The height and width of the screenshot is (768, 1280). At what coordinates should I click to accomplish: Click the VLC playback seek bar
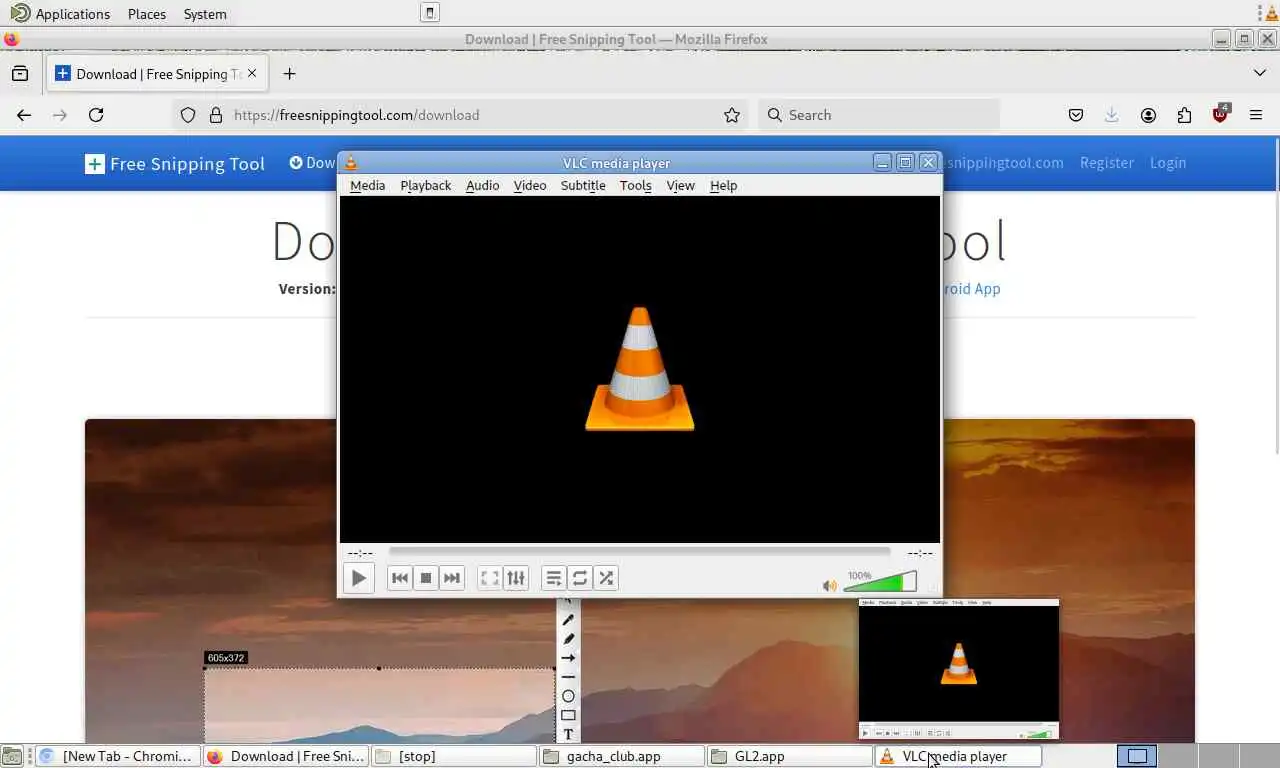[x=639, y=552]
